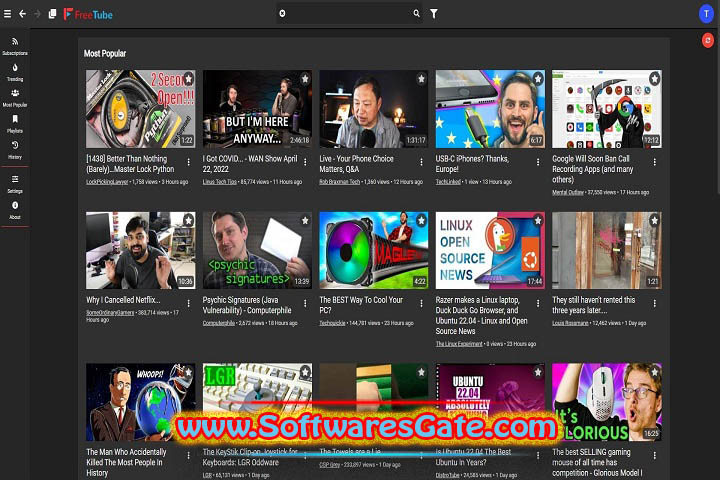The image size is (720, 480).
Task: Favorite Your Phone Choice Matters star
Action: pos(421,79)
